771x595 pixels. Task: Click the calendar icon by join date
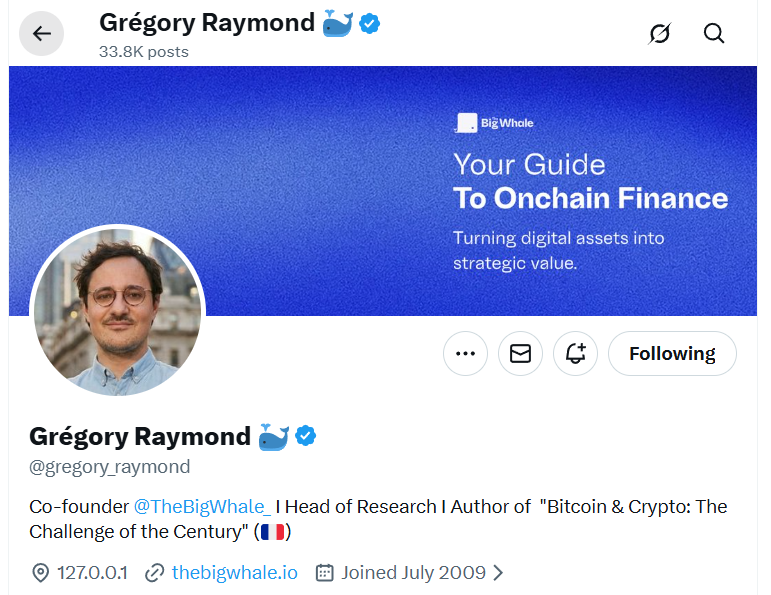tap(324, 573)
